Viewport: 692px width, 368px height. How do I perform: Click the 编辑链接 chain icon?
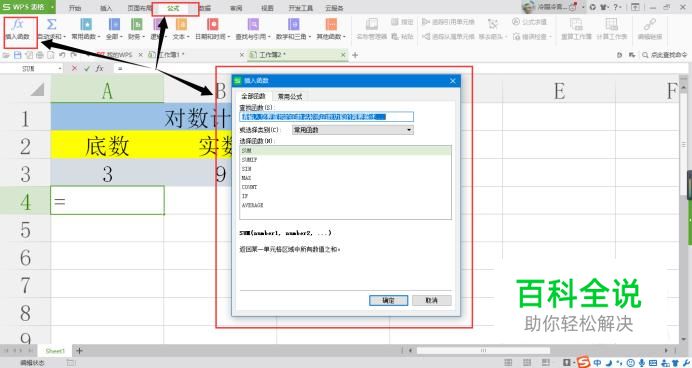[x=650, y=24]
